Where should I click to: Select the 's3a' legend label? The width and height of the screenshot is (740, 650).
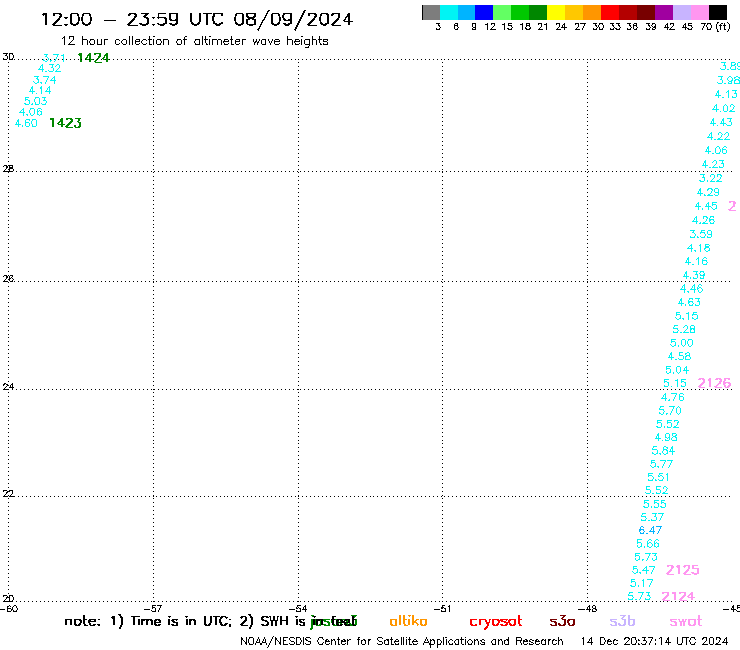pyautogui.click(x=562, y=621)
